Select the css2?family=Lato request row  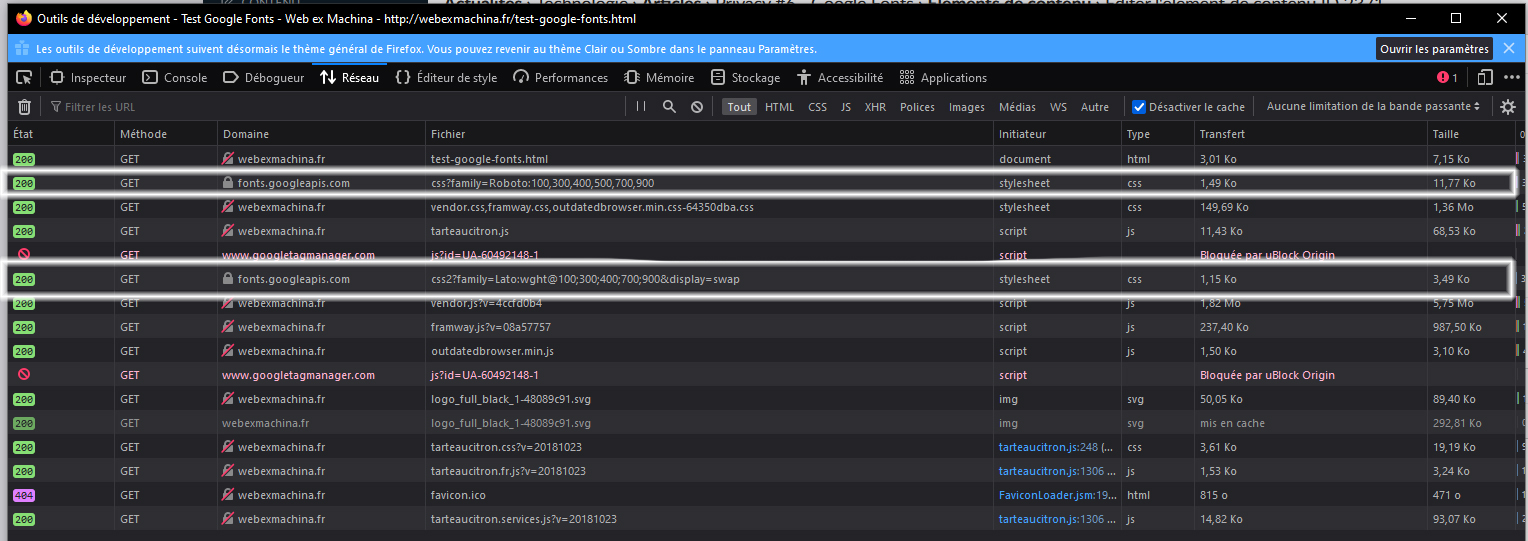point(762,279)
